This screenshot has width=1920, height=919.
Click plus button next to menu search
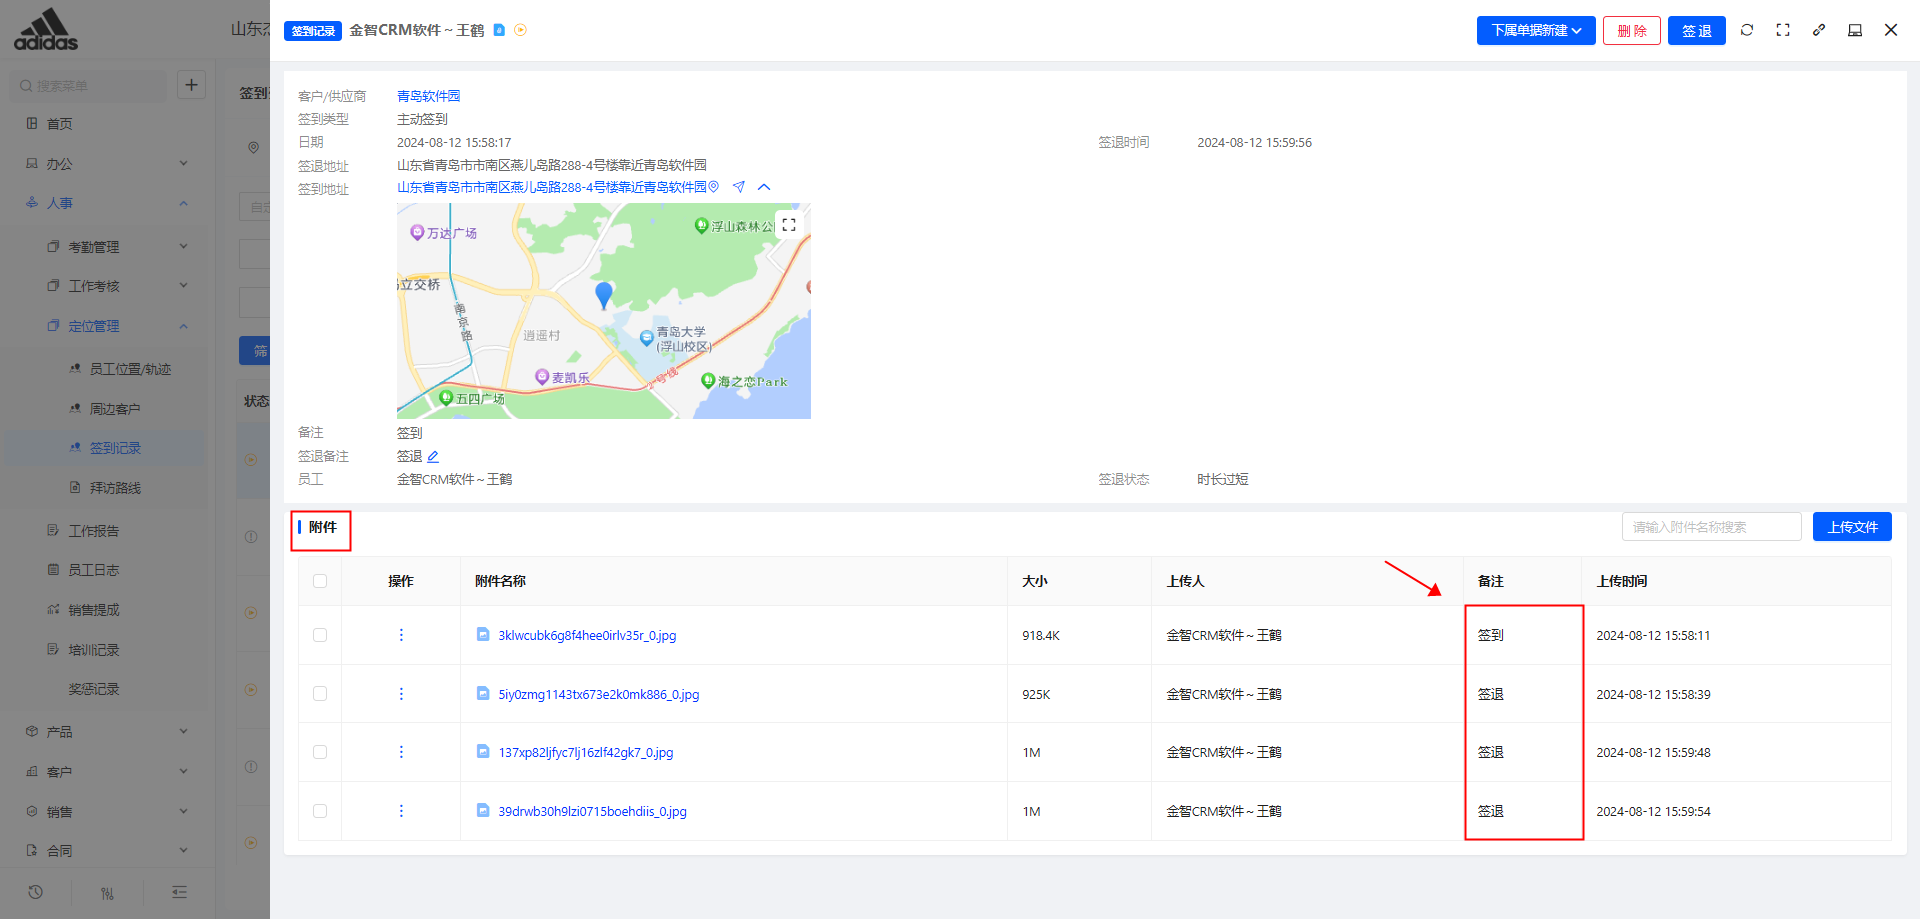pos(191,85)
